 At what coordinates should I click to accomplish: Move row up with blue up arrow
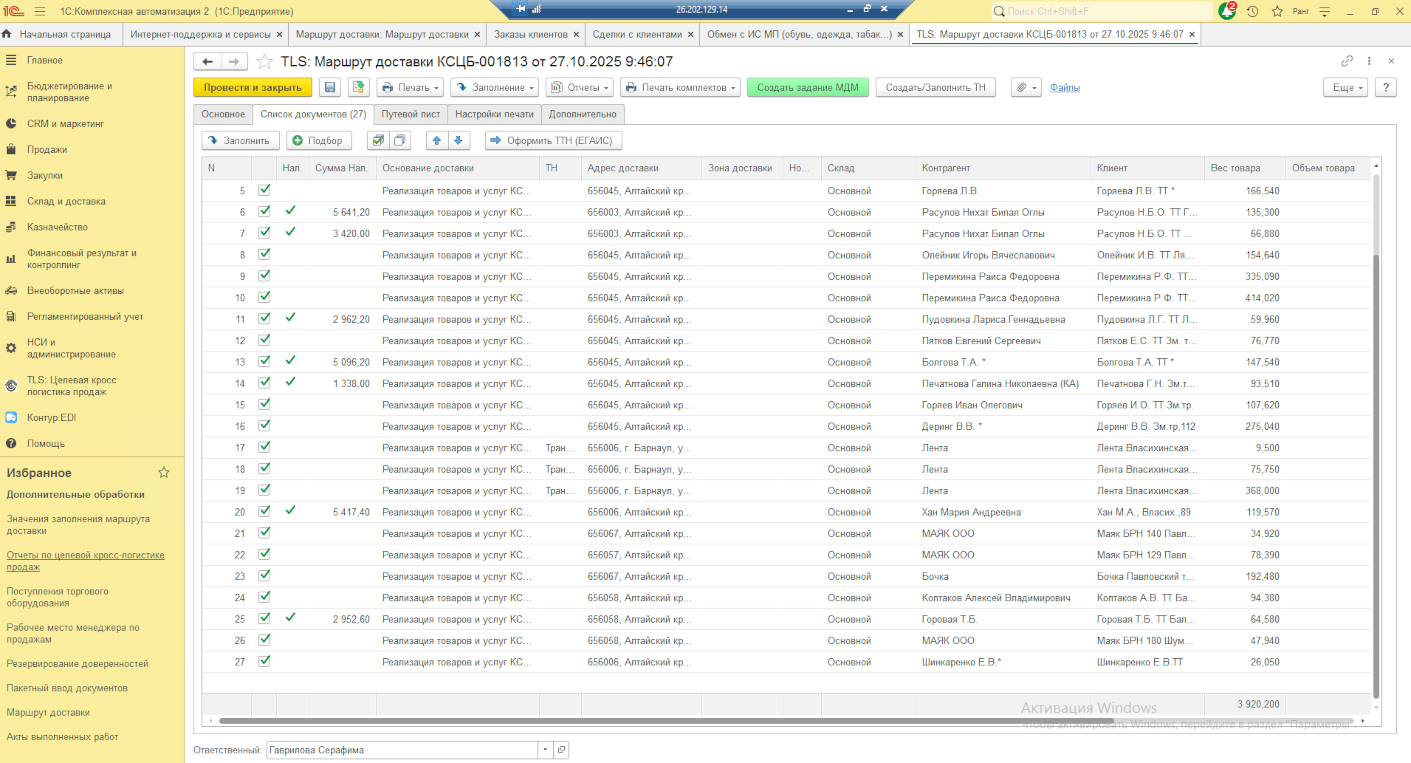pyautogui.click(x=436, y=141)
